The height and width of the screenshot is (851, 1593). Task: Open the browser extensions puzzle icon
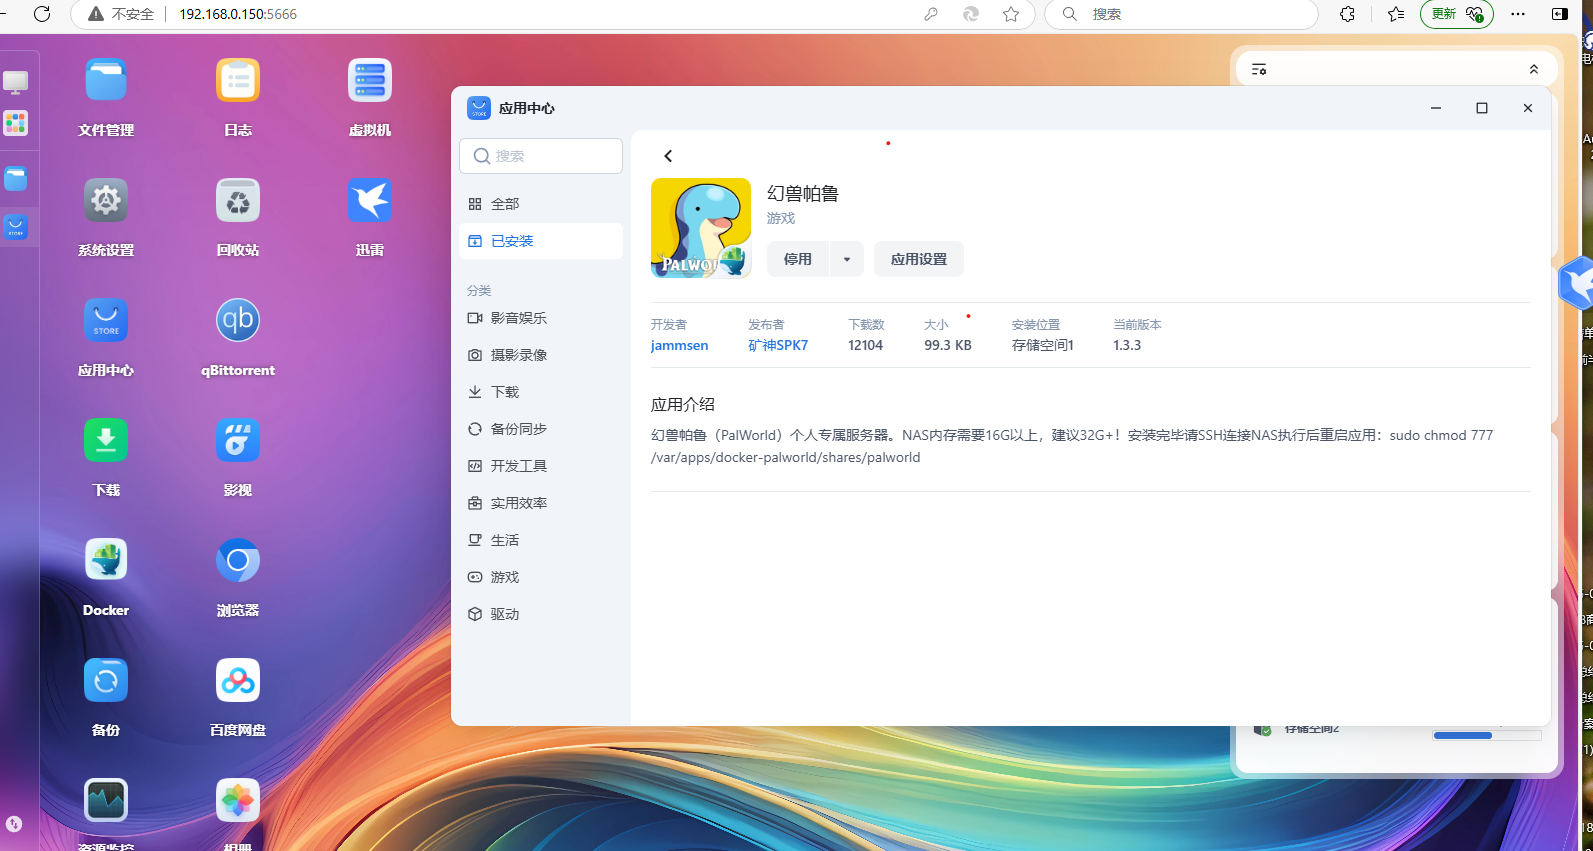click(x=1348, y=14)
